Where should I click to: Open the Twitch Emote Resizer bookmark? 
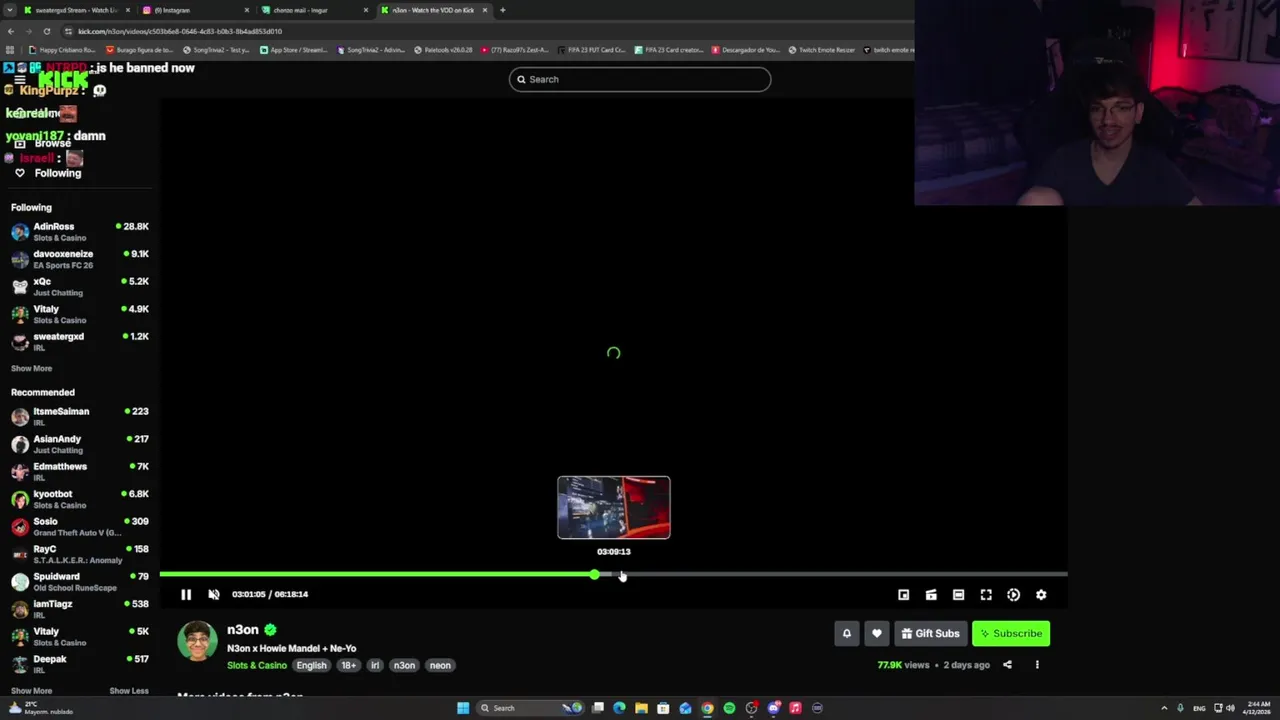point(820,50)
